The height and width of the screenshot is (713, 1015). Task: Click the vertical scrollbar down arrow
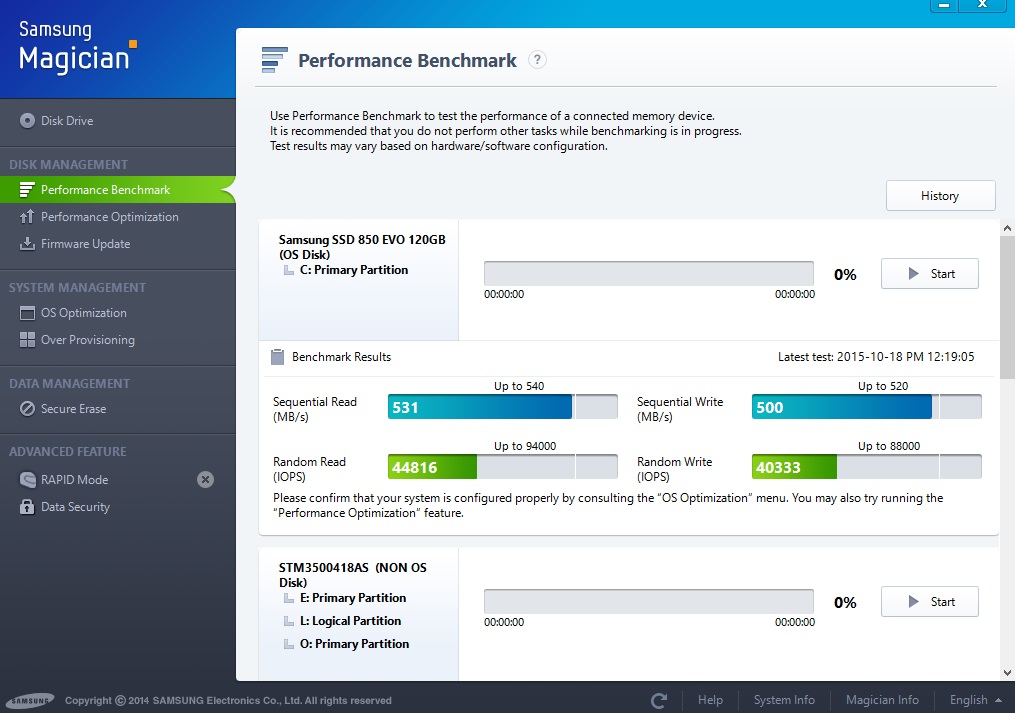point(1007,672)
